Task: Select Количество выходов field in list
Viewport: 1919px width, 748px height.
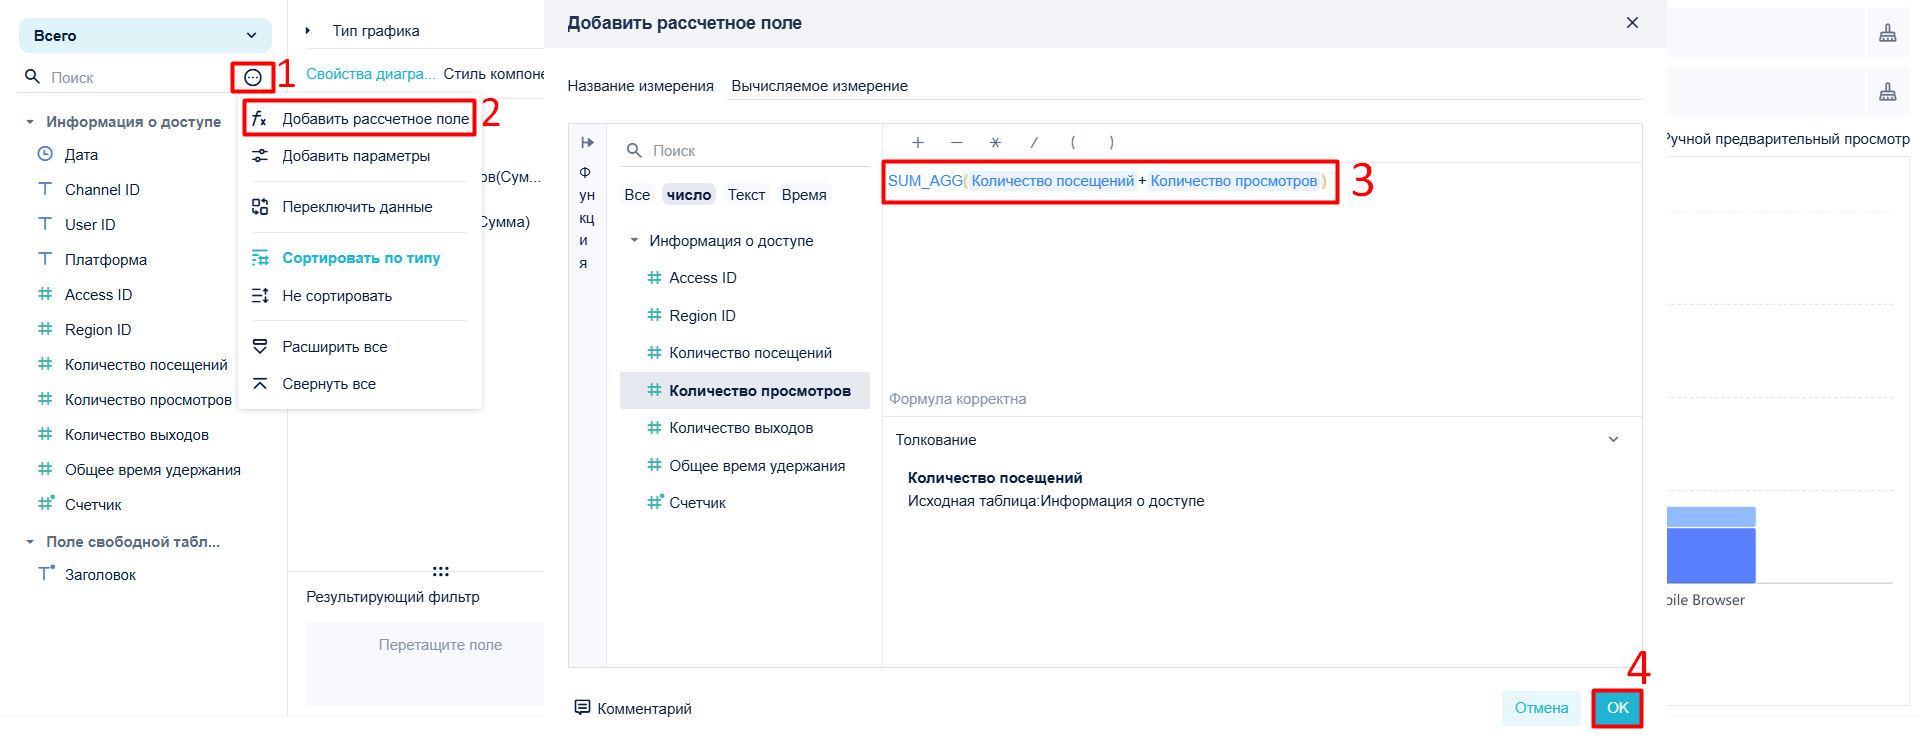Action: [741, 428]
